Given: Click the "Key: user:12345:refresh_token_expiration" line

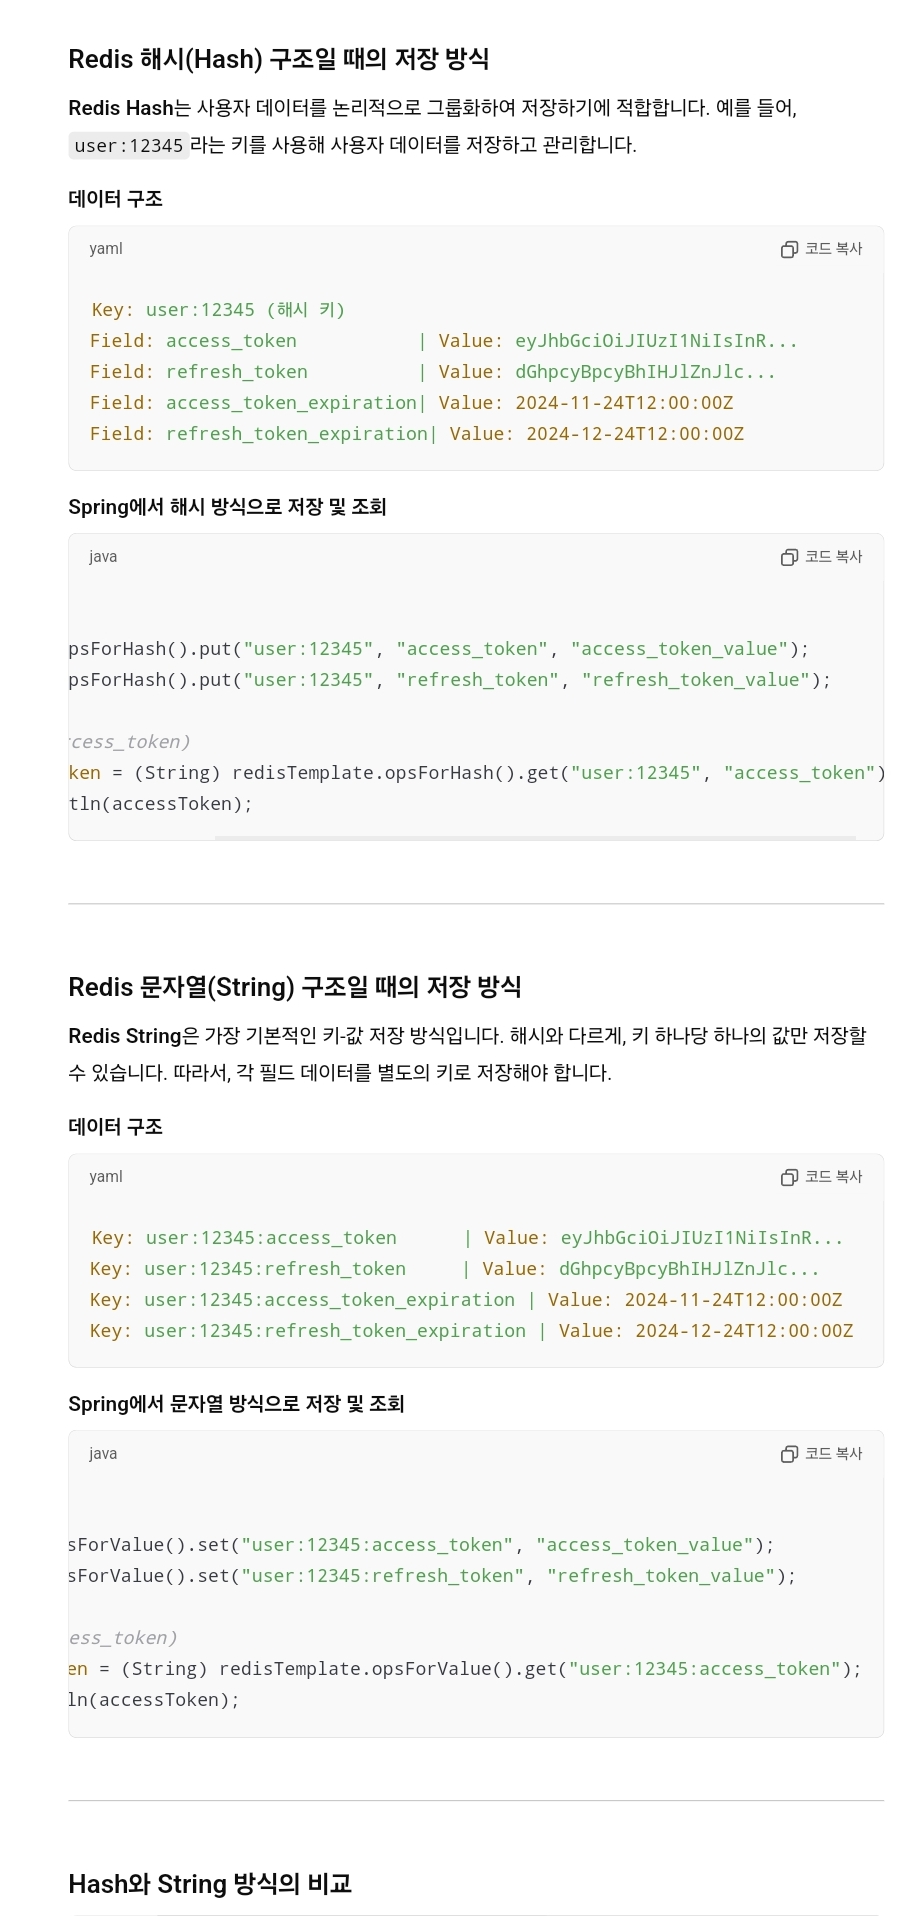Looking at the screenshot, I should point(472,1331).
